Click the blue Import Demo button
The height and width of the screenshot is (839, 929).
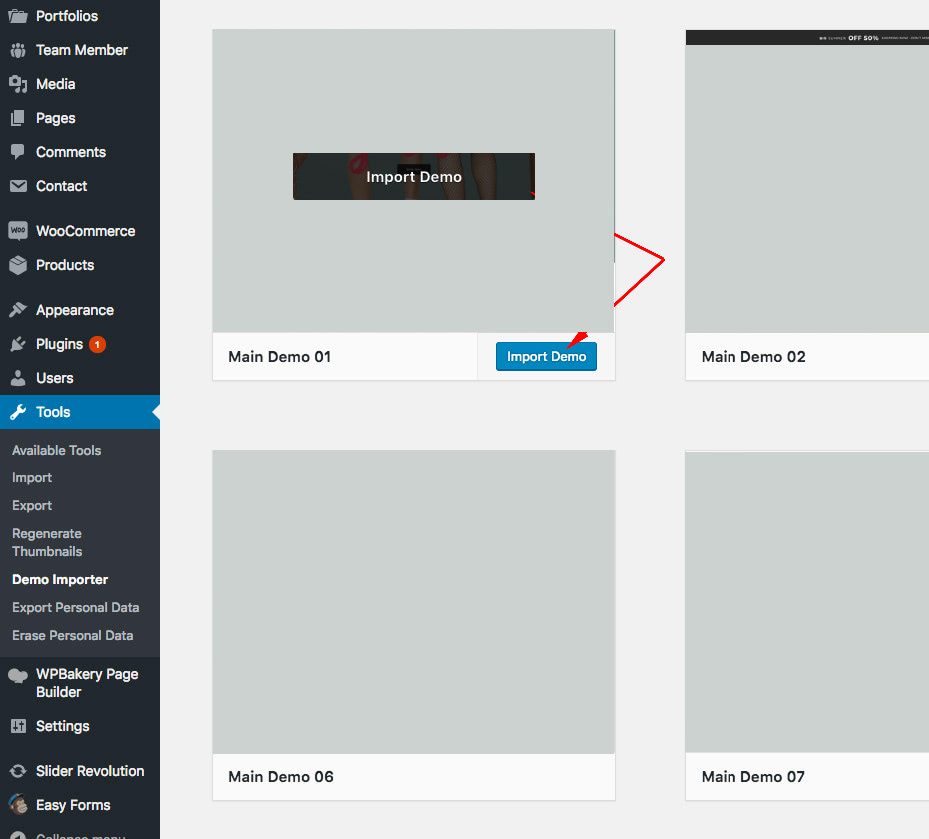point(546,356)
